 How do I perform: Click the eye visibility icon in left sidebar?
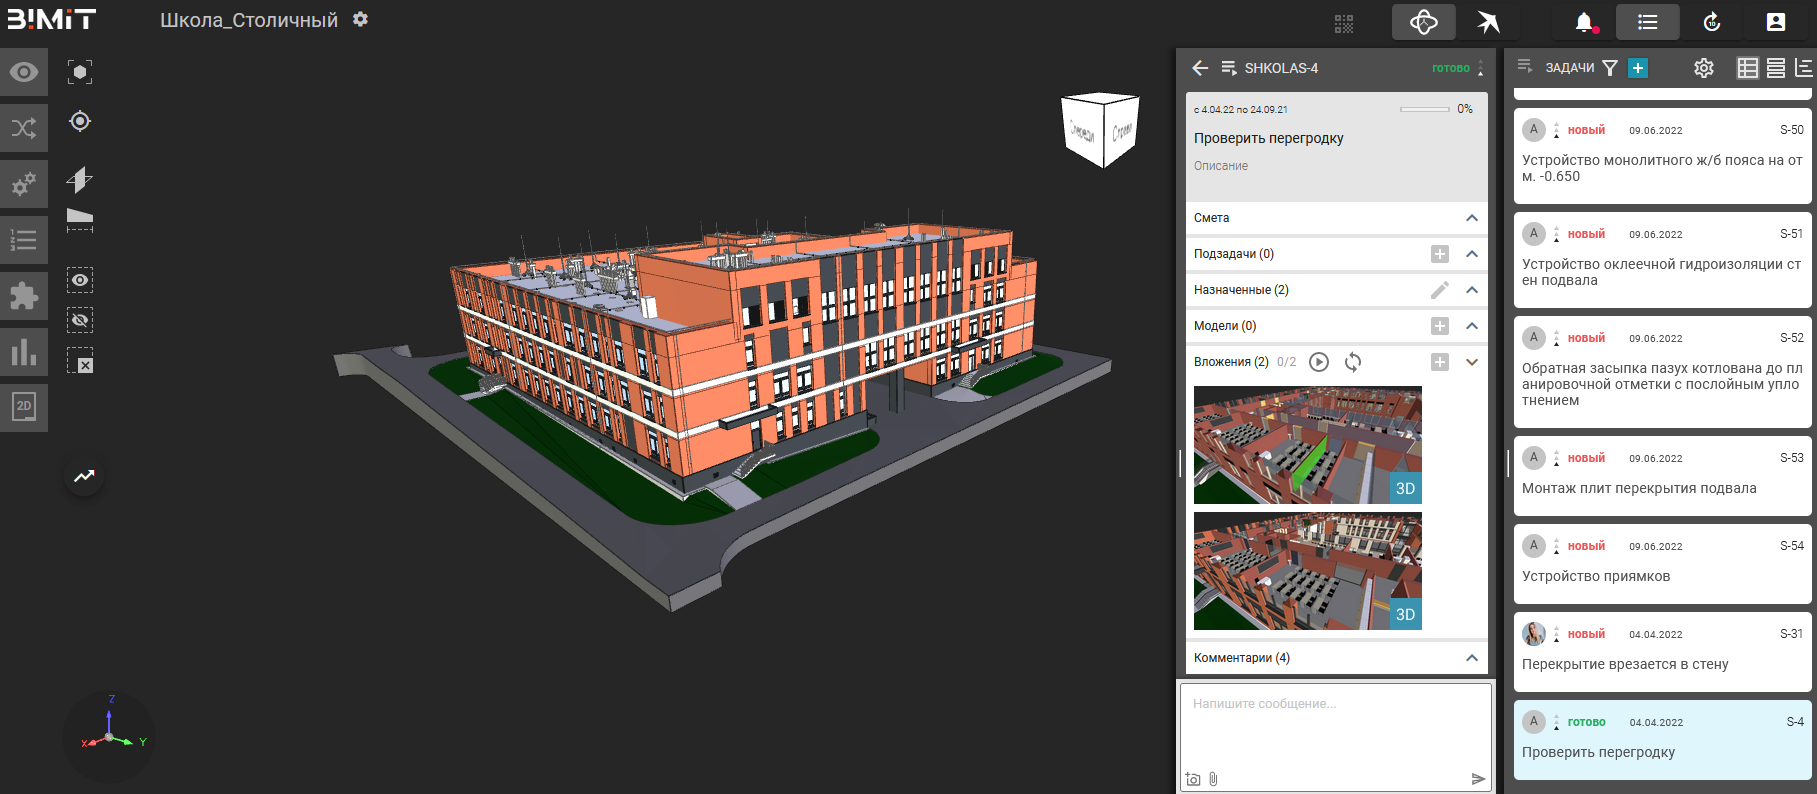(24, 72)
